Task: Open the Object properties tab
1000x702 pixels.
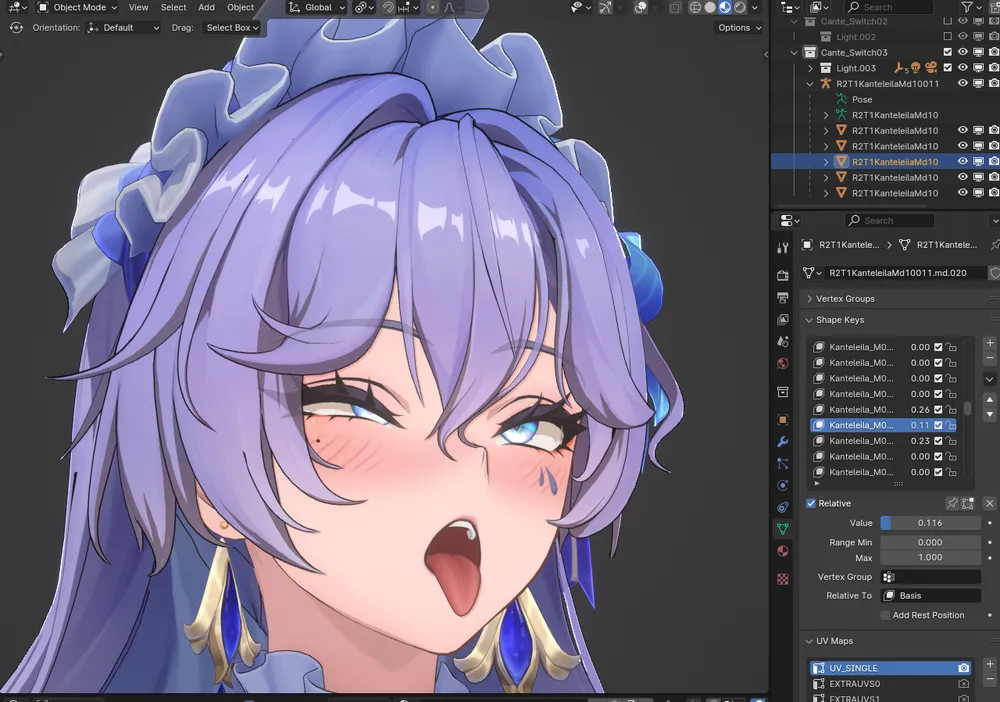Action: (x=783, y=420)
